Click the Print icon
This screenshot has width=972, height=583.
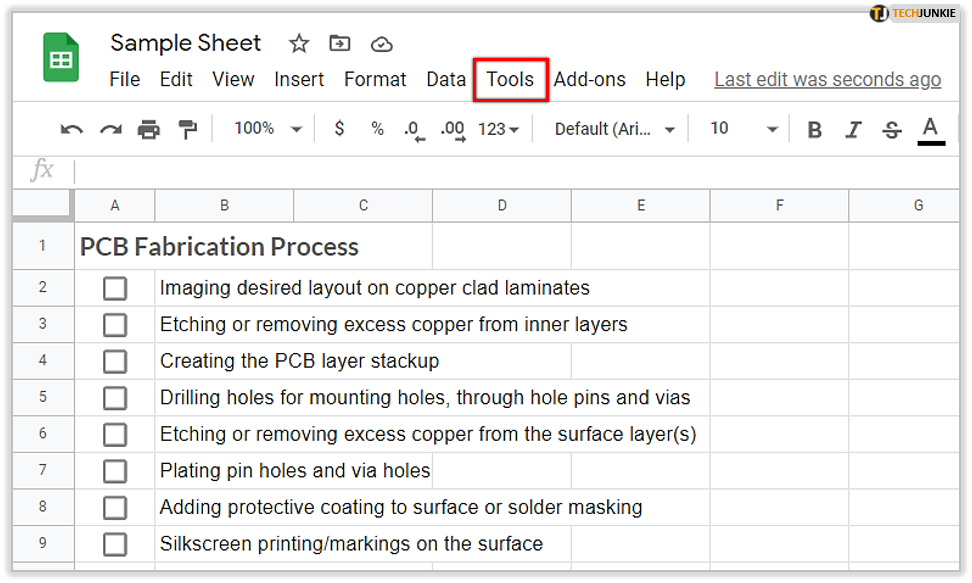(149, 129)
